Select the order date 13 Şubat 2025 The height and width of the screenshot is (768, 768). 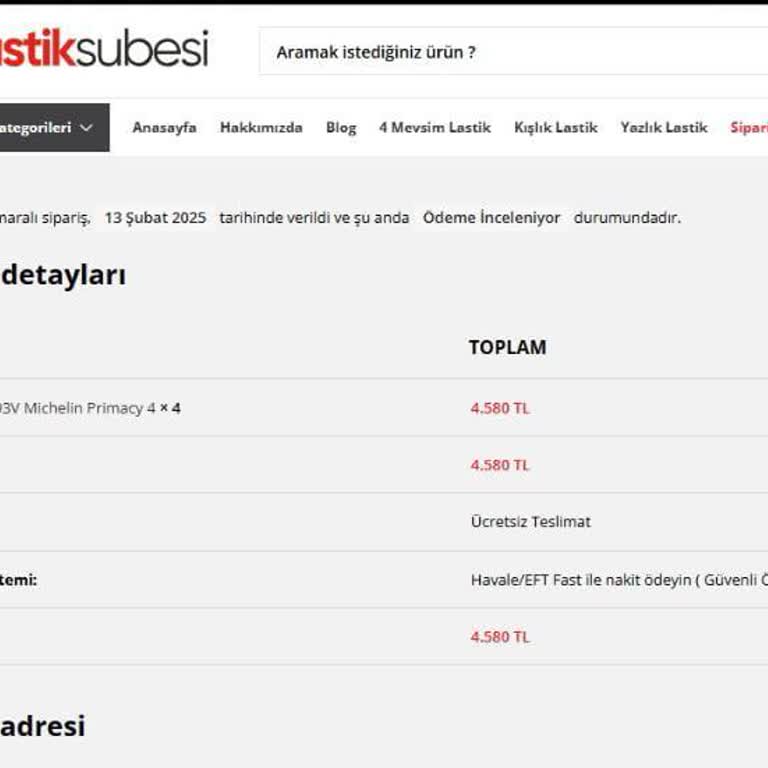(x=155, y=217)
